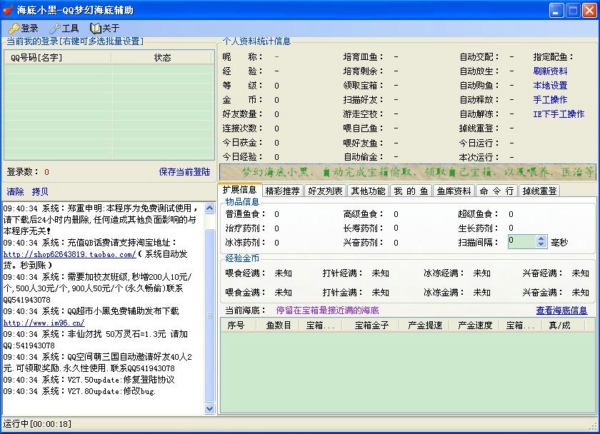
Task: Open the shop62843819.taobao.com link
Action: 70,254
